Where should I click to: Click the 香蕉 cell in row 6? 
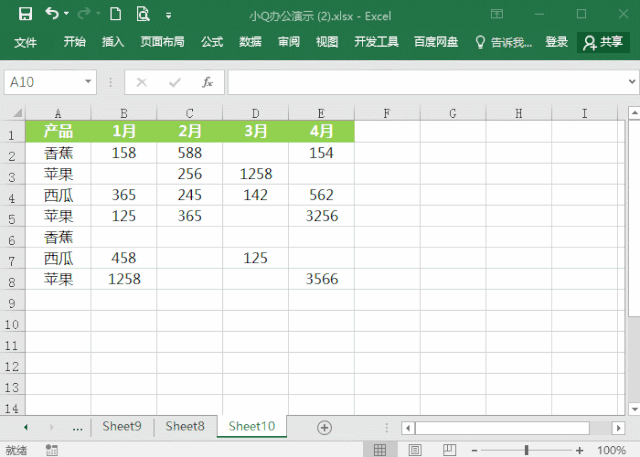pyautogui.click(x=58, y=237)
